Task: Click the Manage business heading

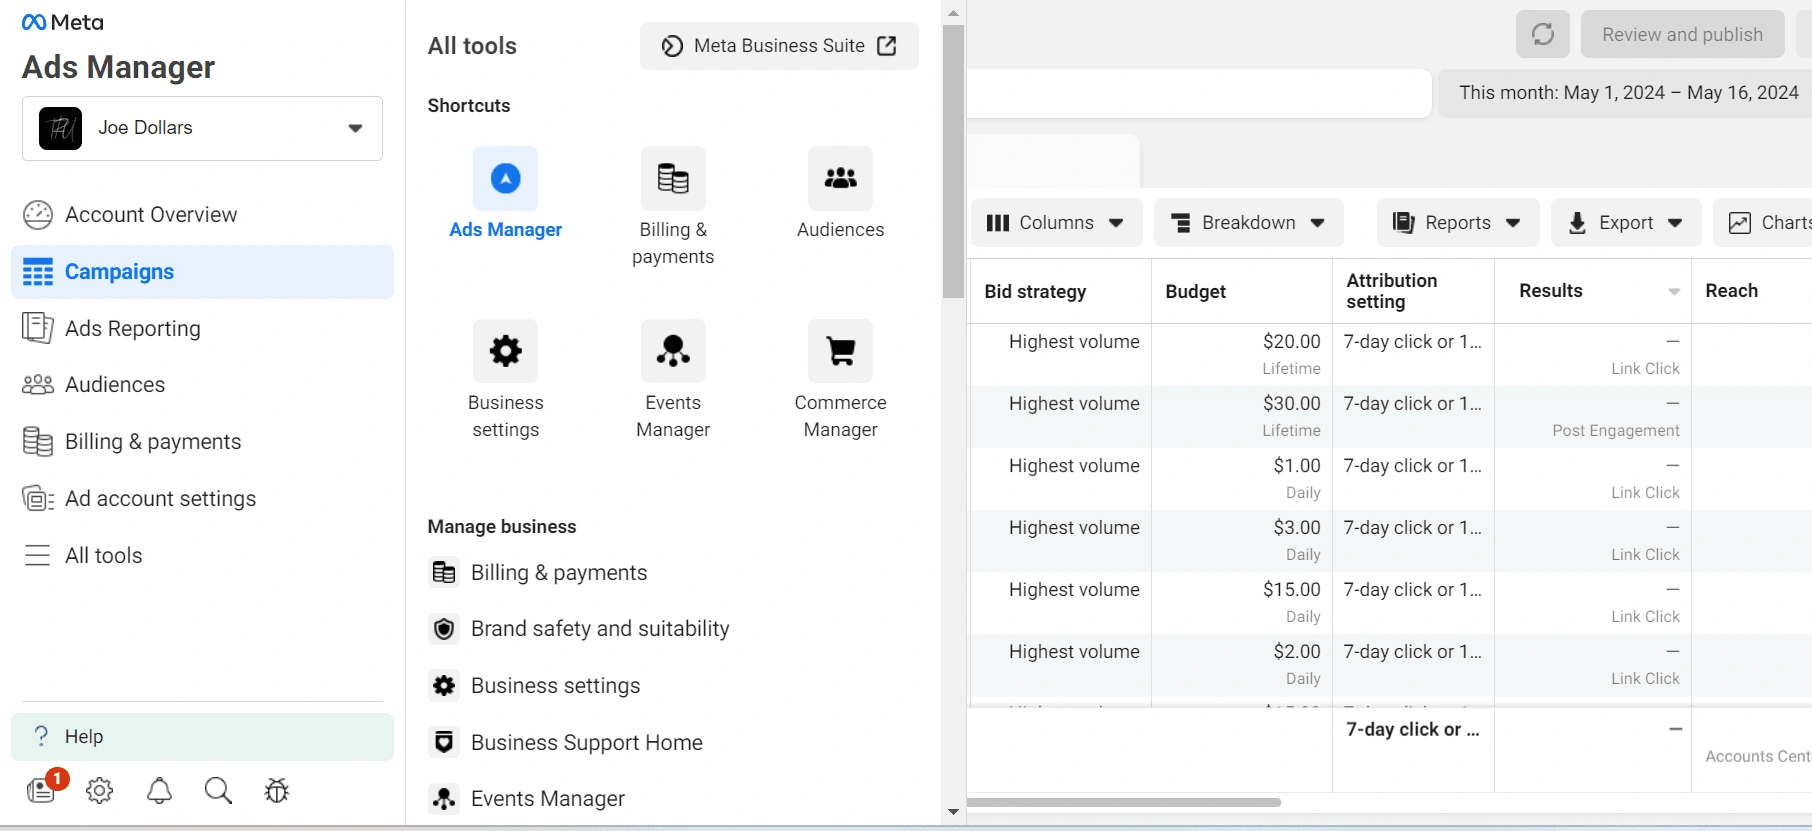Action: tap(502, 527)
